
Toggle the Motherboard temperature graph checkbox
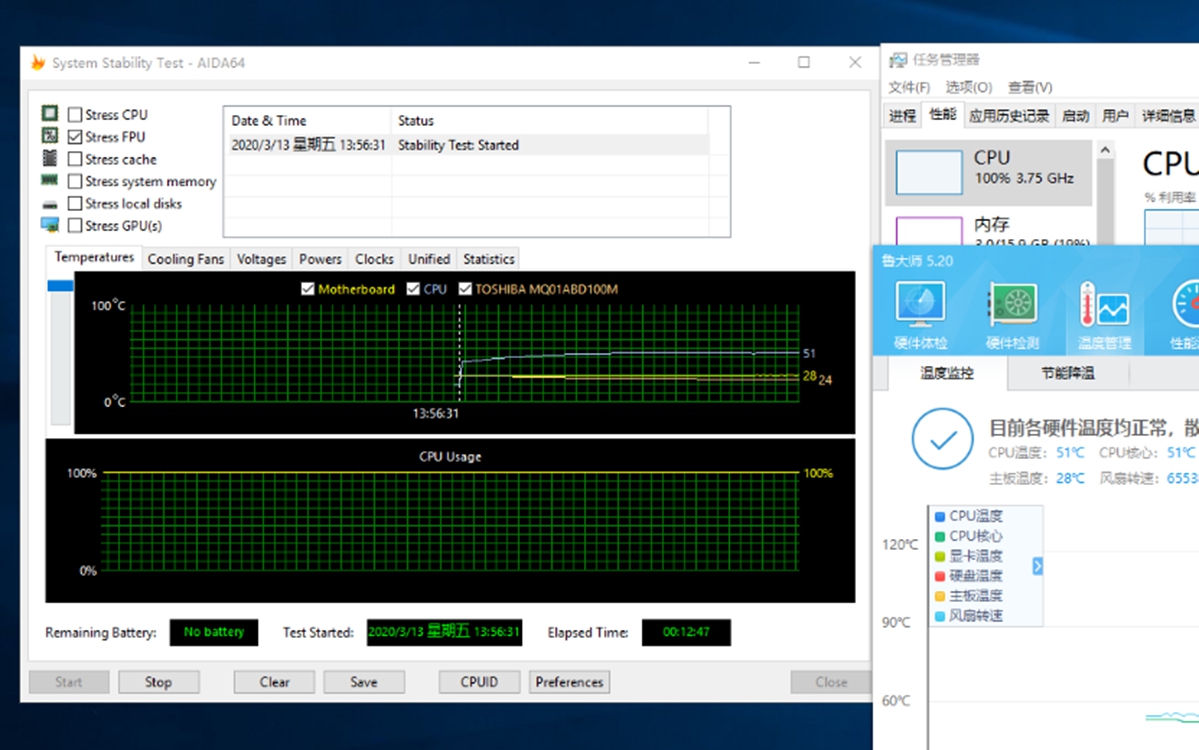[308, 289]
